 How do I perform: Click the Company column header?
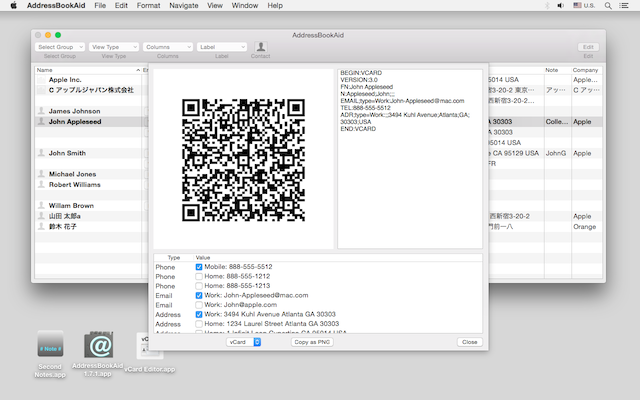[x=586, y=70]
